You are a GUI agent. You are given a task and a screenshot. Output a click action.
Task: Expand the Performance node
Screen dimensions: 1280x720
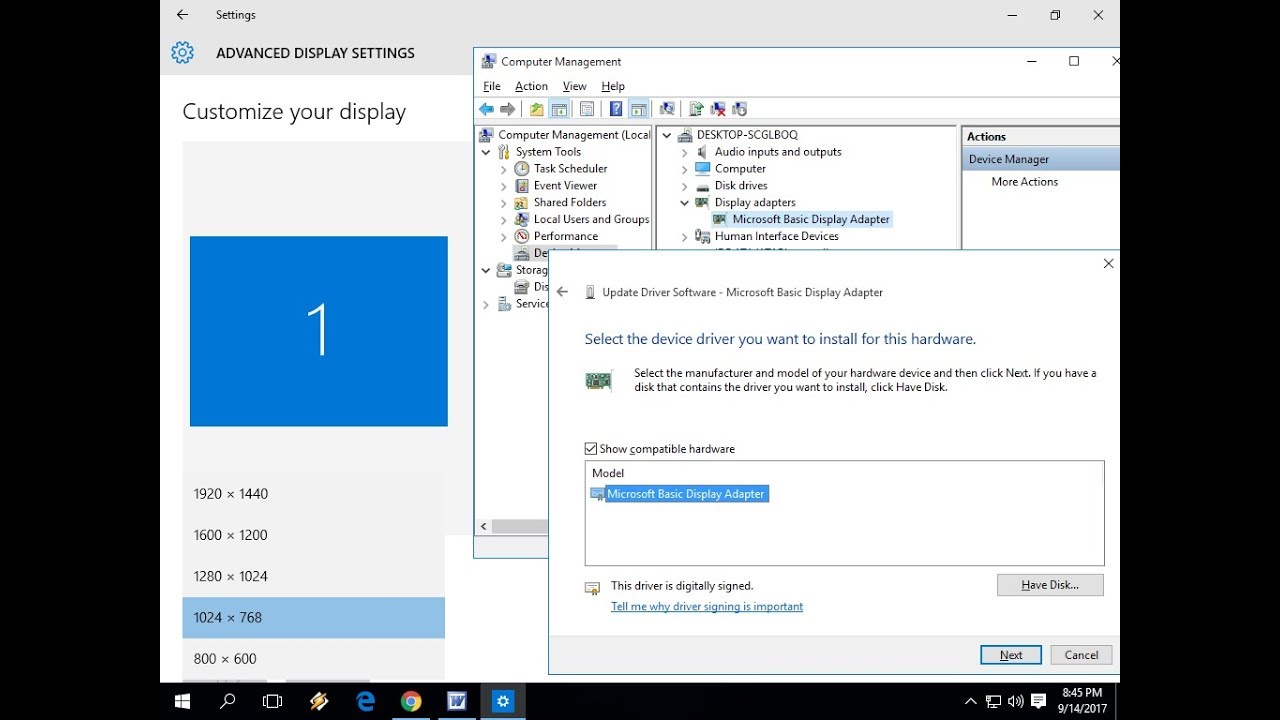point(504,237)
